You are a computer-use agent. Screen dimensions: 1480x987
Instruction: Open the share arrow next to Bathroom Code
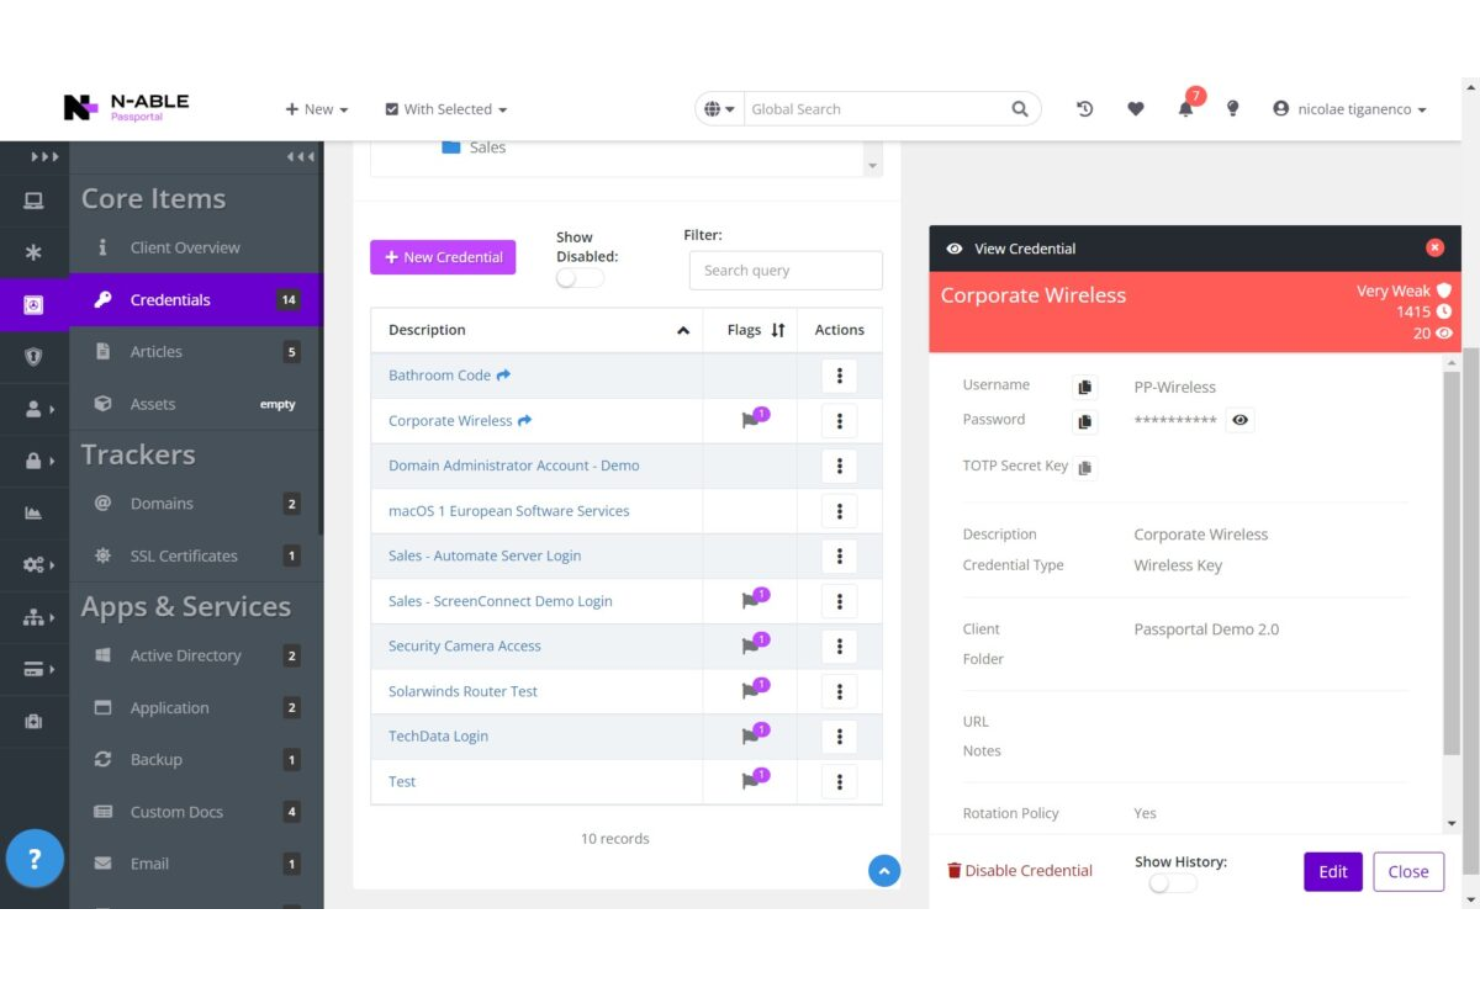coord(504,373)
